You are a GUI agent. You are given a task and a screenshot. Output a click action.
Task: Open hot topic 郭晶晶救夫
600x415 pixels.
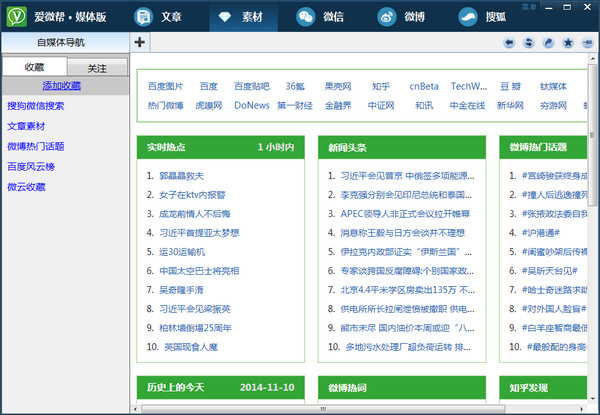[x=181, y=176]
